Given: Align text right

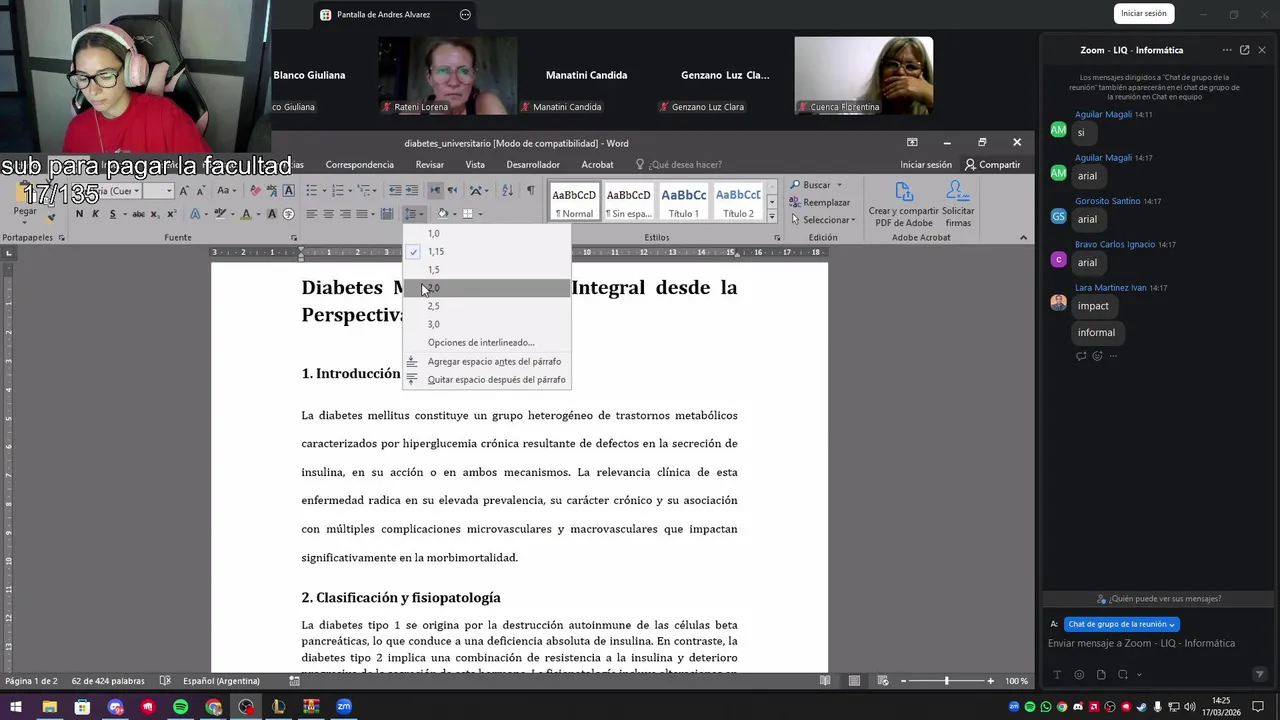Looking at the screenshot, I should coord(345,214).
